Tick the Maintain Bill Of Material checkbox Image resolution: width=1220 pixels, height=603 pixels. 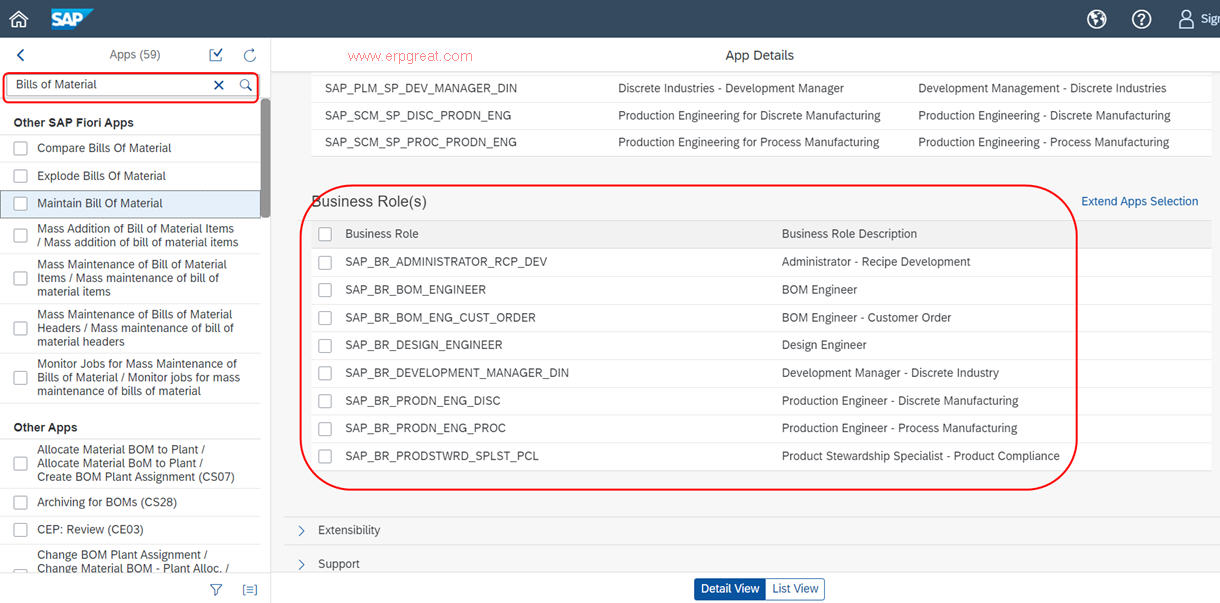[x=20, y=204]
